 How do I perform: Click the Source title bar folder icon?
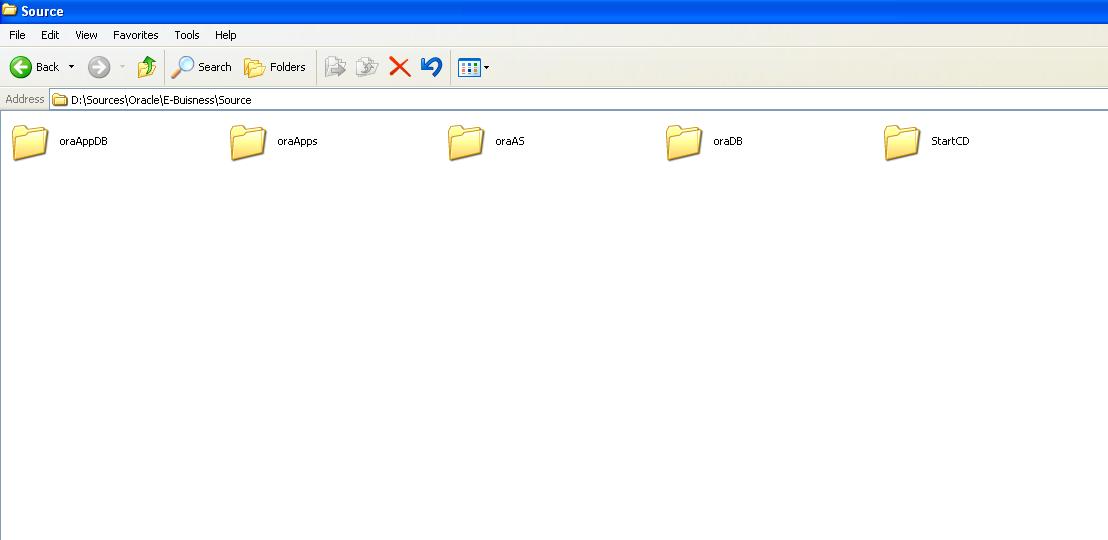coord(9,11)
